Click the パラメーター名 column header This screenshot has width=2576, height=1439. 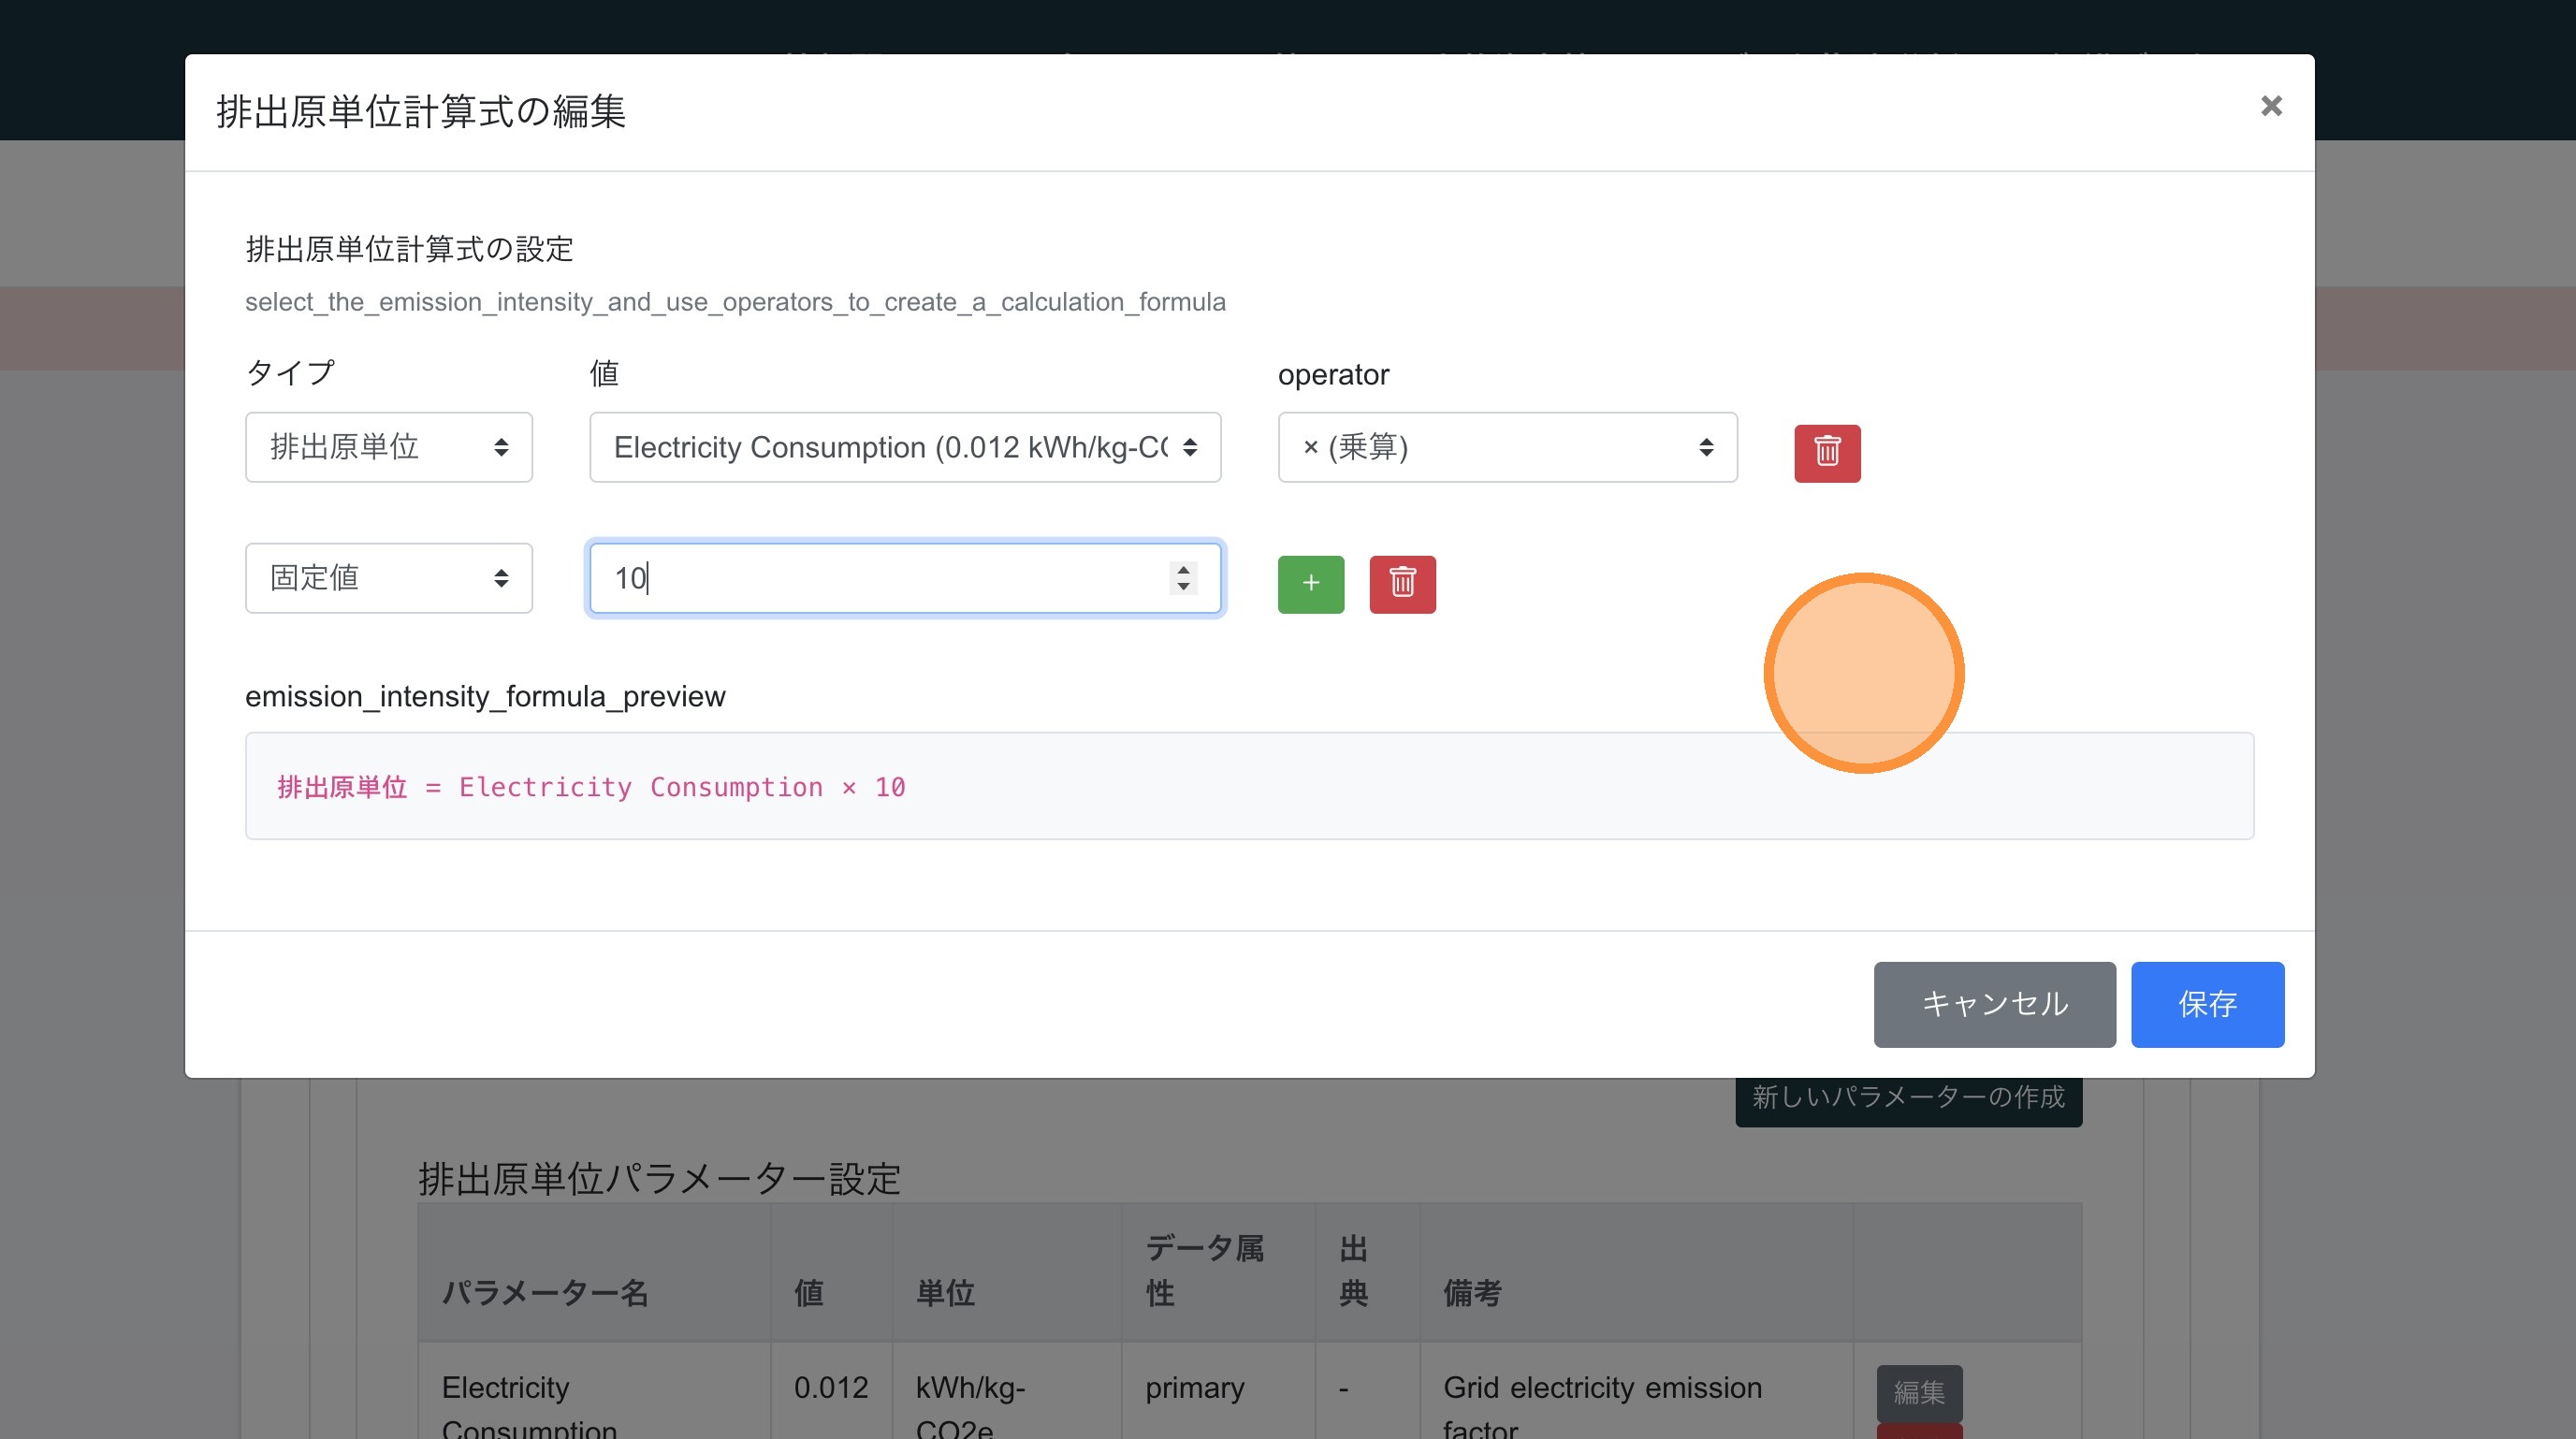point(545,1292)
